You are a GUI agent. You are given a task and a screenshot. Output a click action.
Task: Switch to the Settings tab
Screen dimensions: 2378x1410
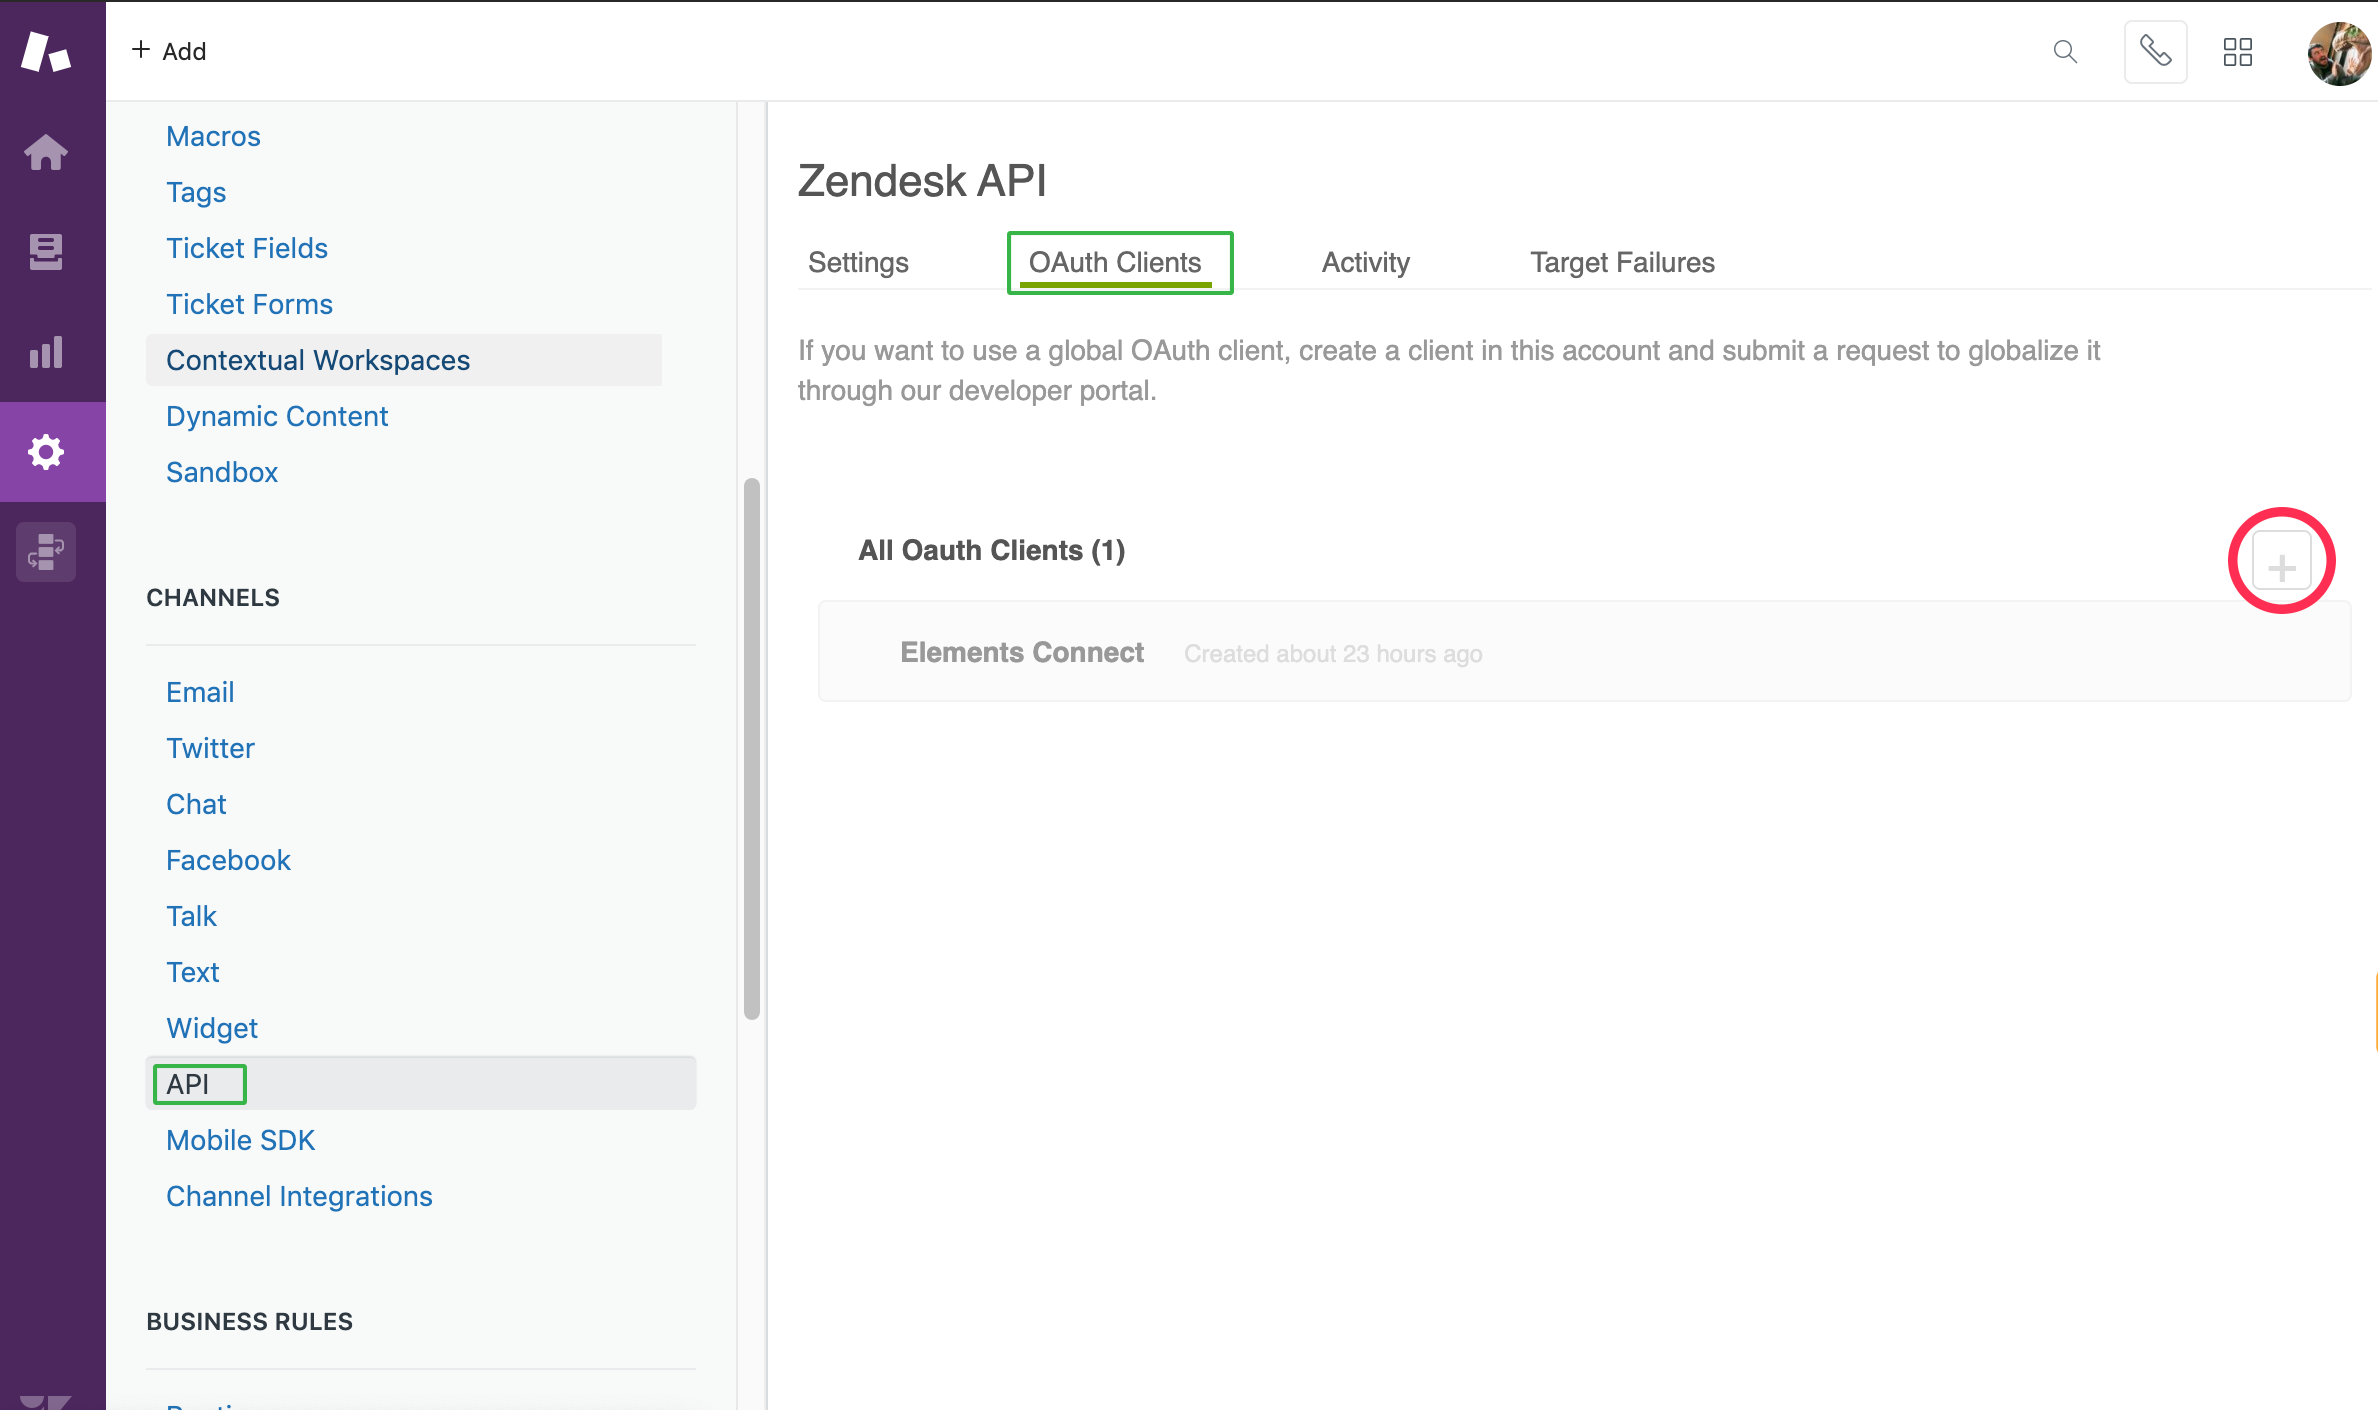click(x=858, y=262)
